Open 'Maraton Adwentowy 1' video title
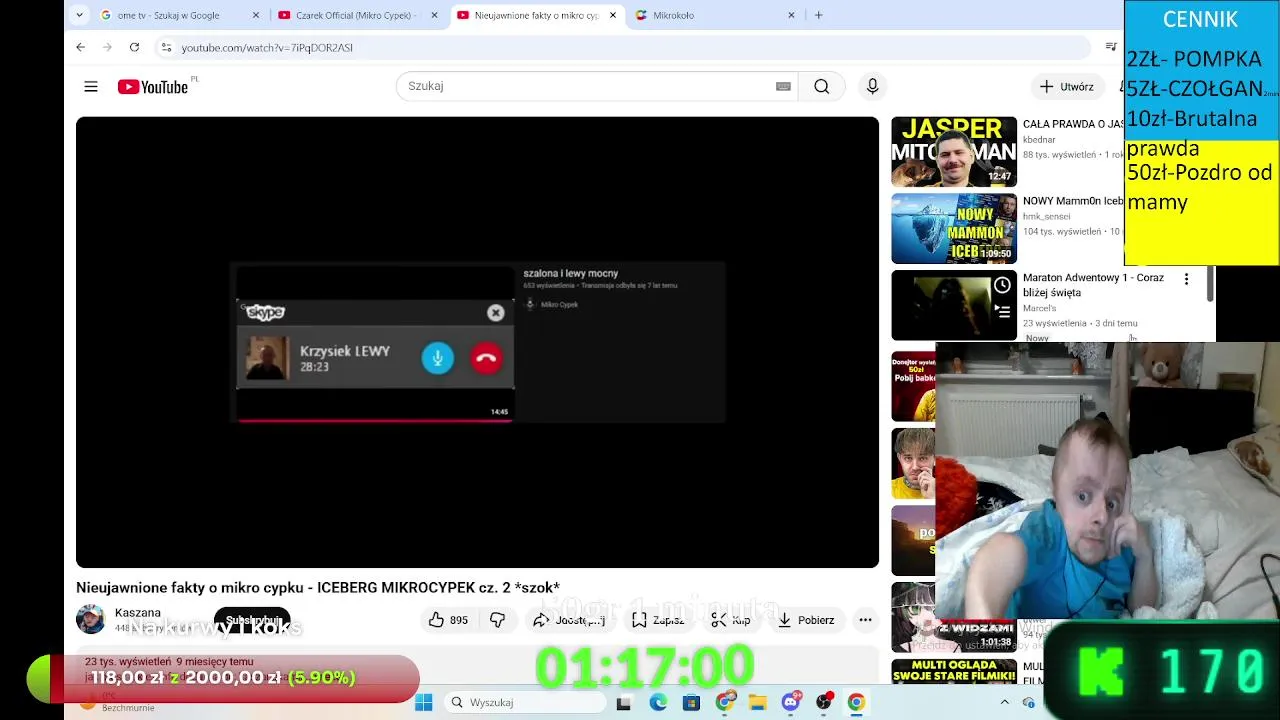The image size is (1280, 720). tap(1093, 285)
